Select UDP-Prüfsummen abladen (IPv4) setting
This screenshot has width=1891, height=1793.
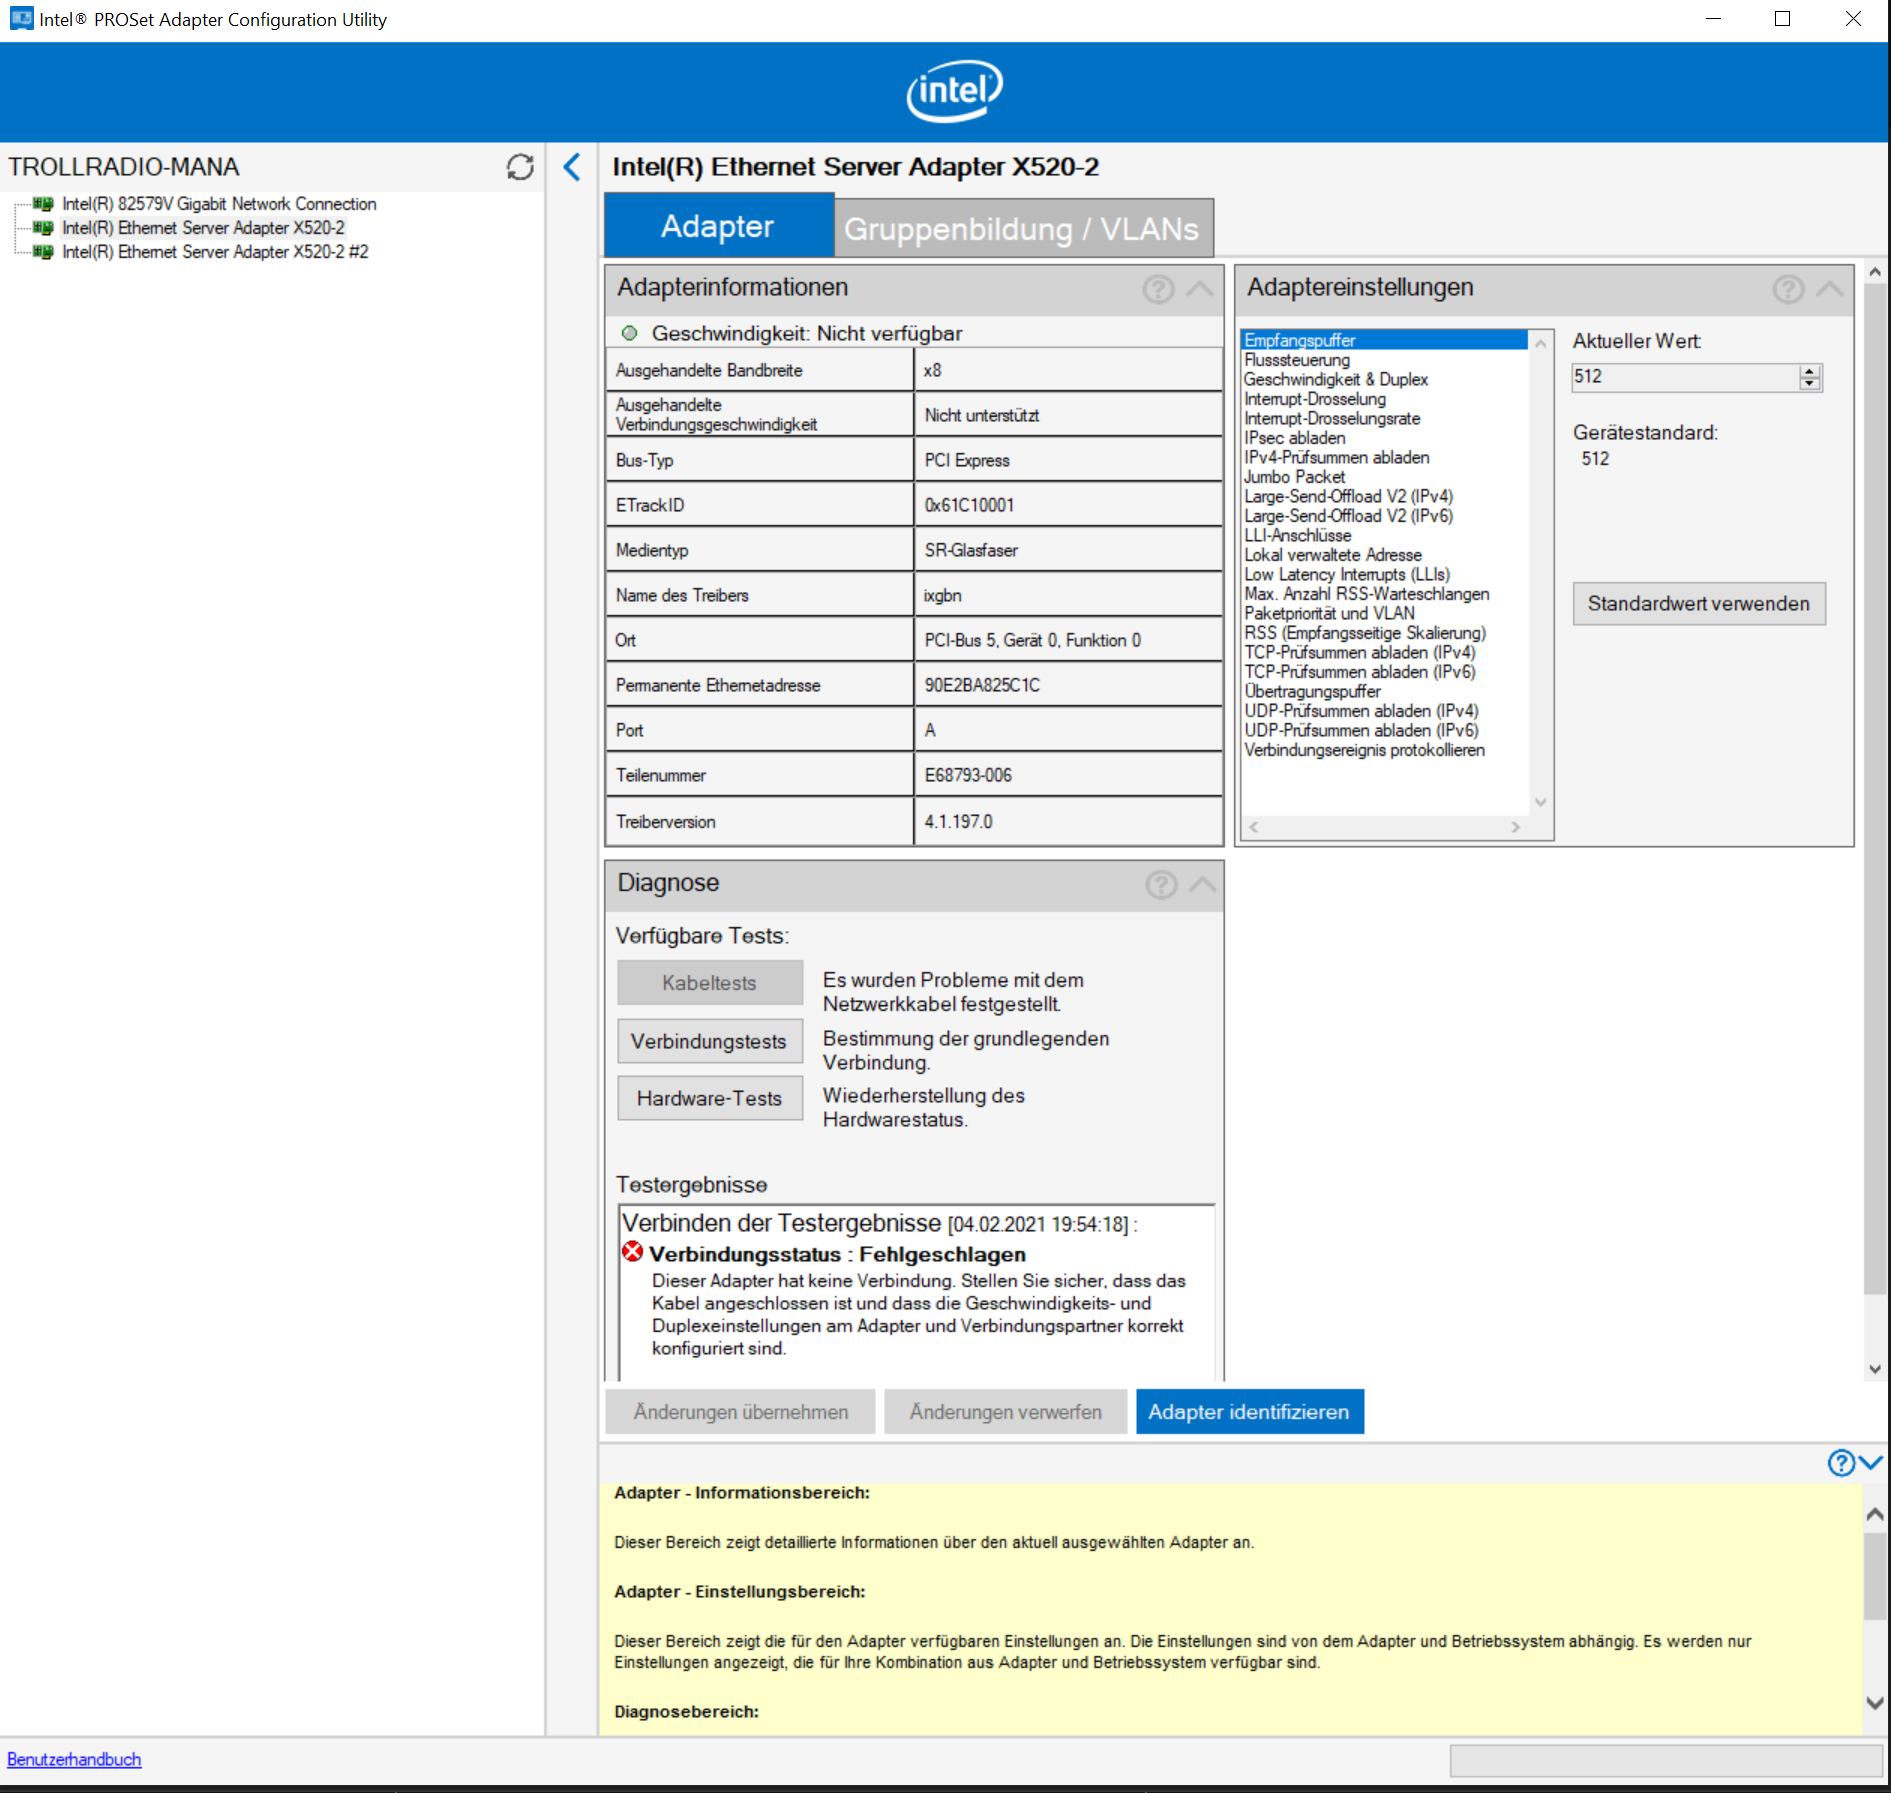point(1361,711)
